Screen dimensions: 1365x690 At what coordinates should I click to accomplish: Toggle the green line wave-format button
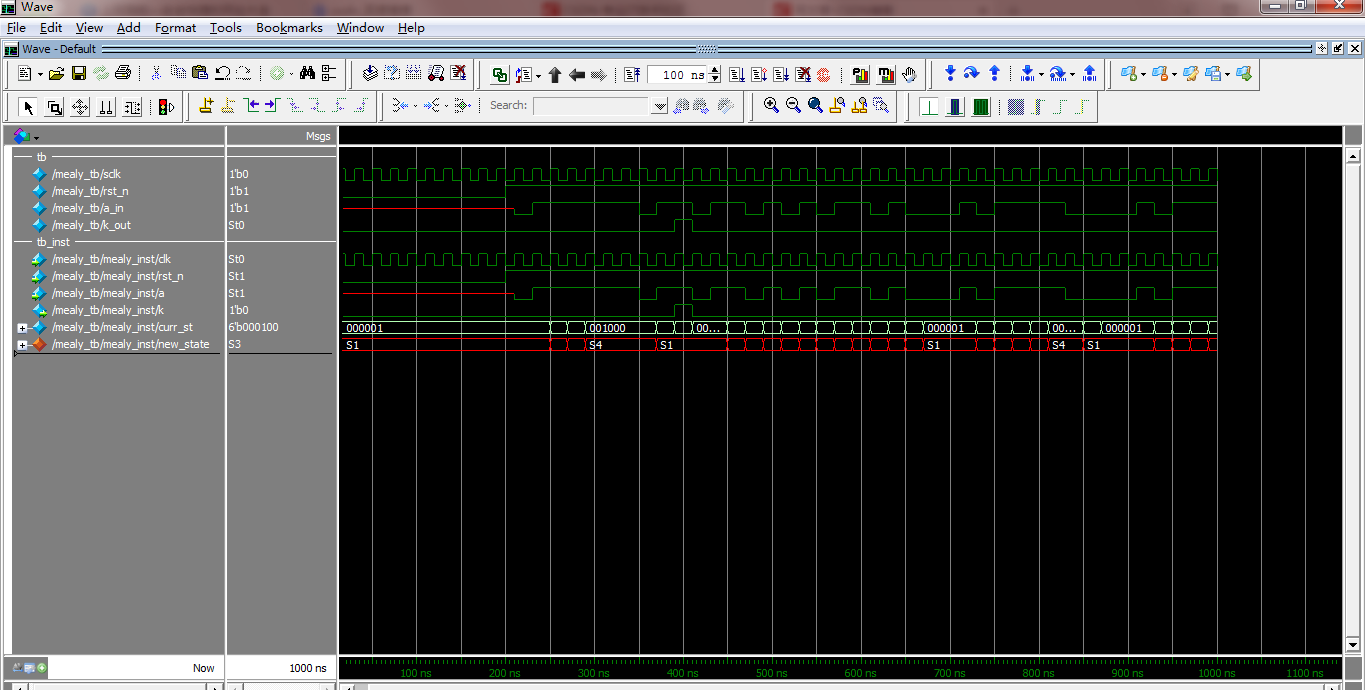(x=929, y=106)
